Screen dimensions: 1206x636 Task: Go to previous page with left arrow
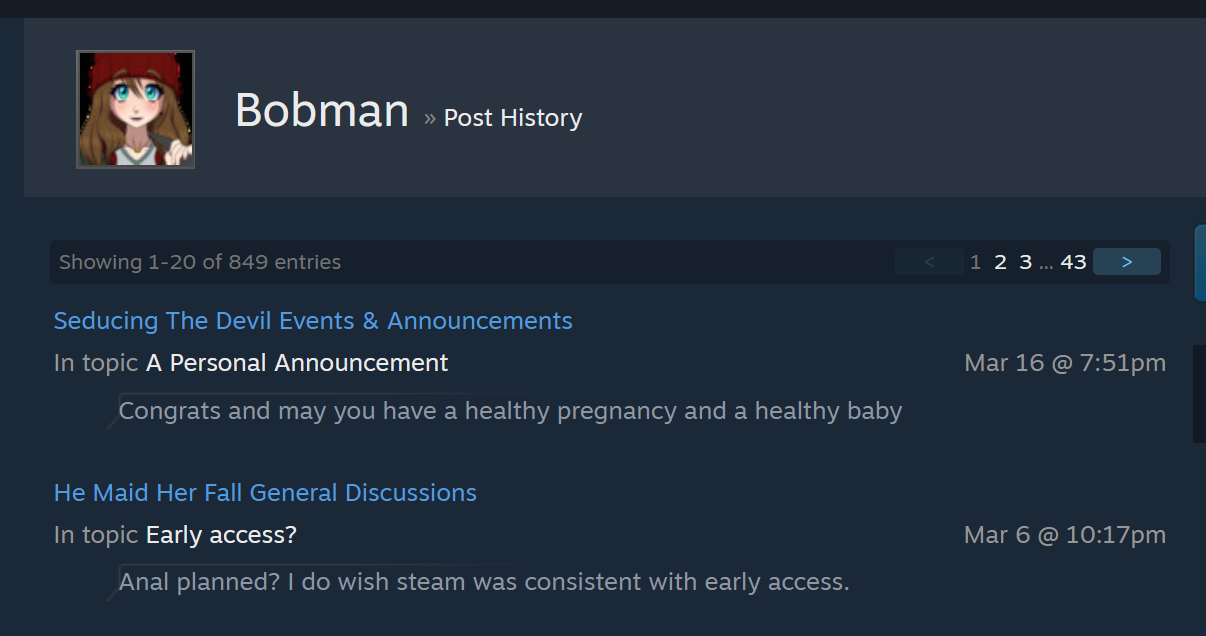(x=929, y=262)
